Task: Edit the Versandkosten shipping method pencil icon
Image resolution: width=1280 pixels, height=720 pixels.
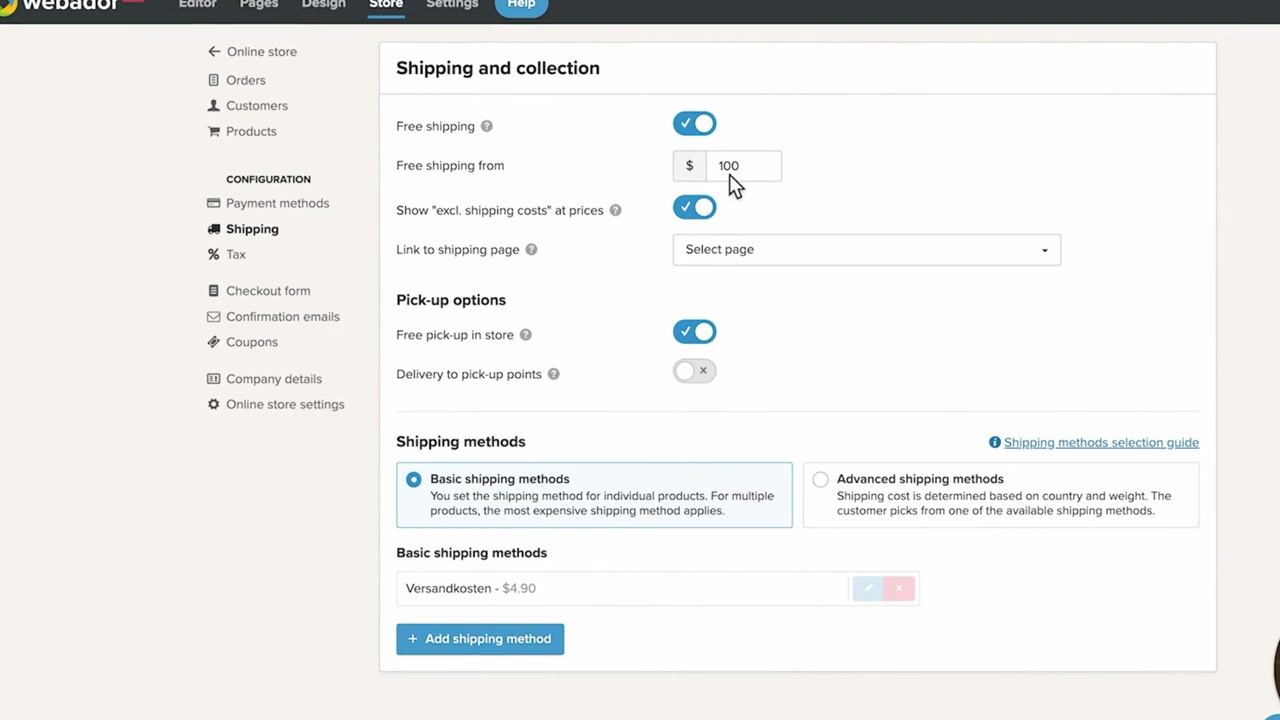Action: pyautogui.click(x=868, y=588)
